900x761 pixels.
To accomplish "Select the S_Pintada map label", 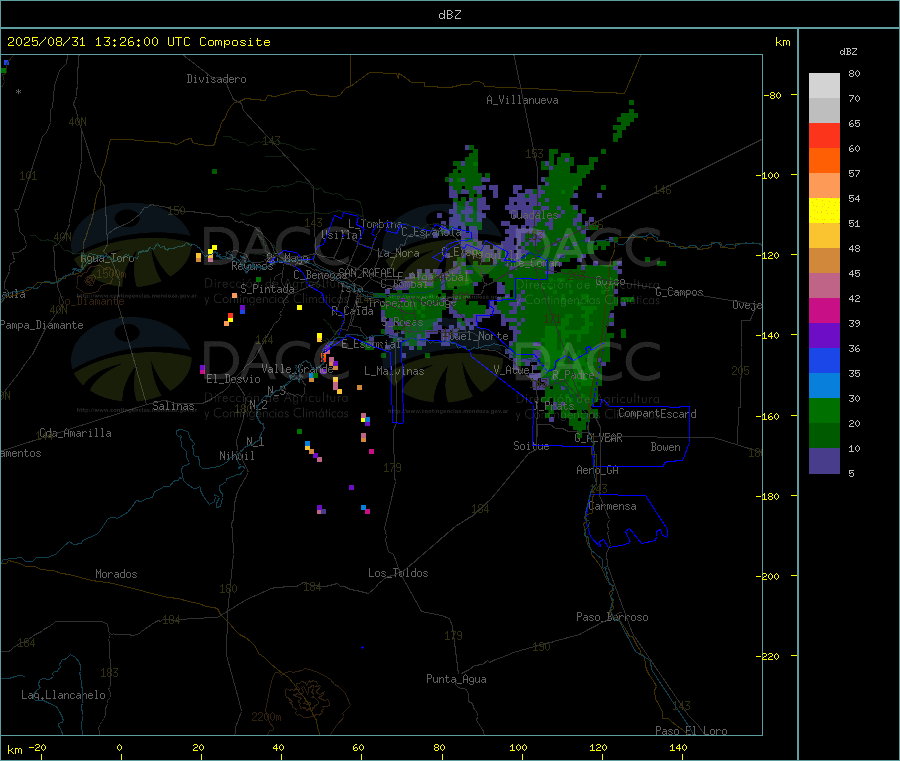I will 267,289.
